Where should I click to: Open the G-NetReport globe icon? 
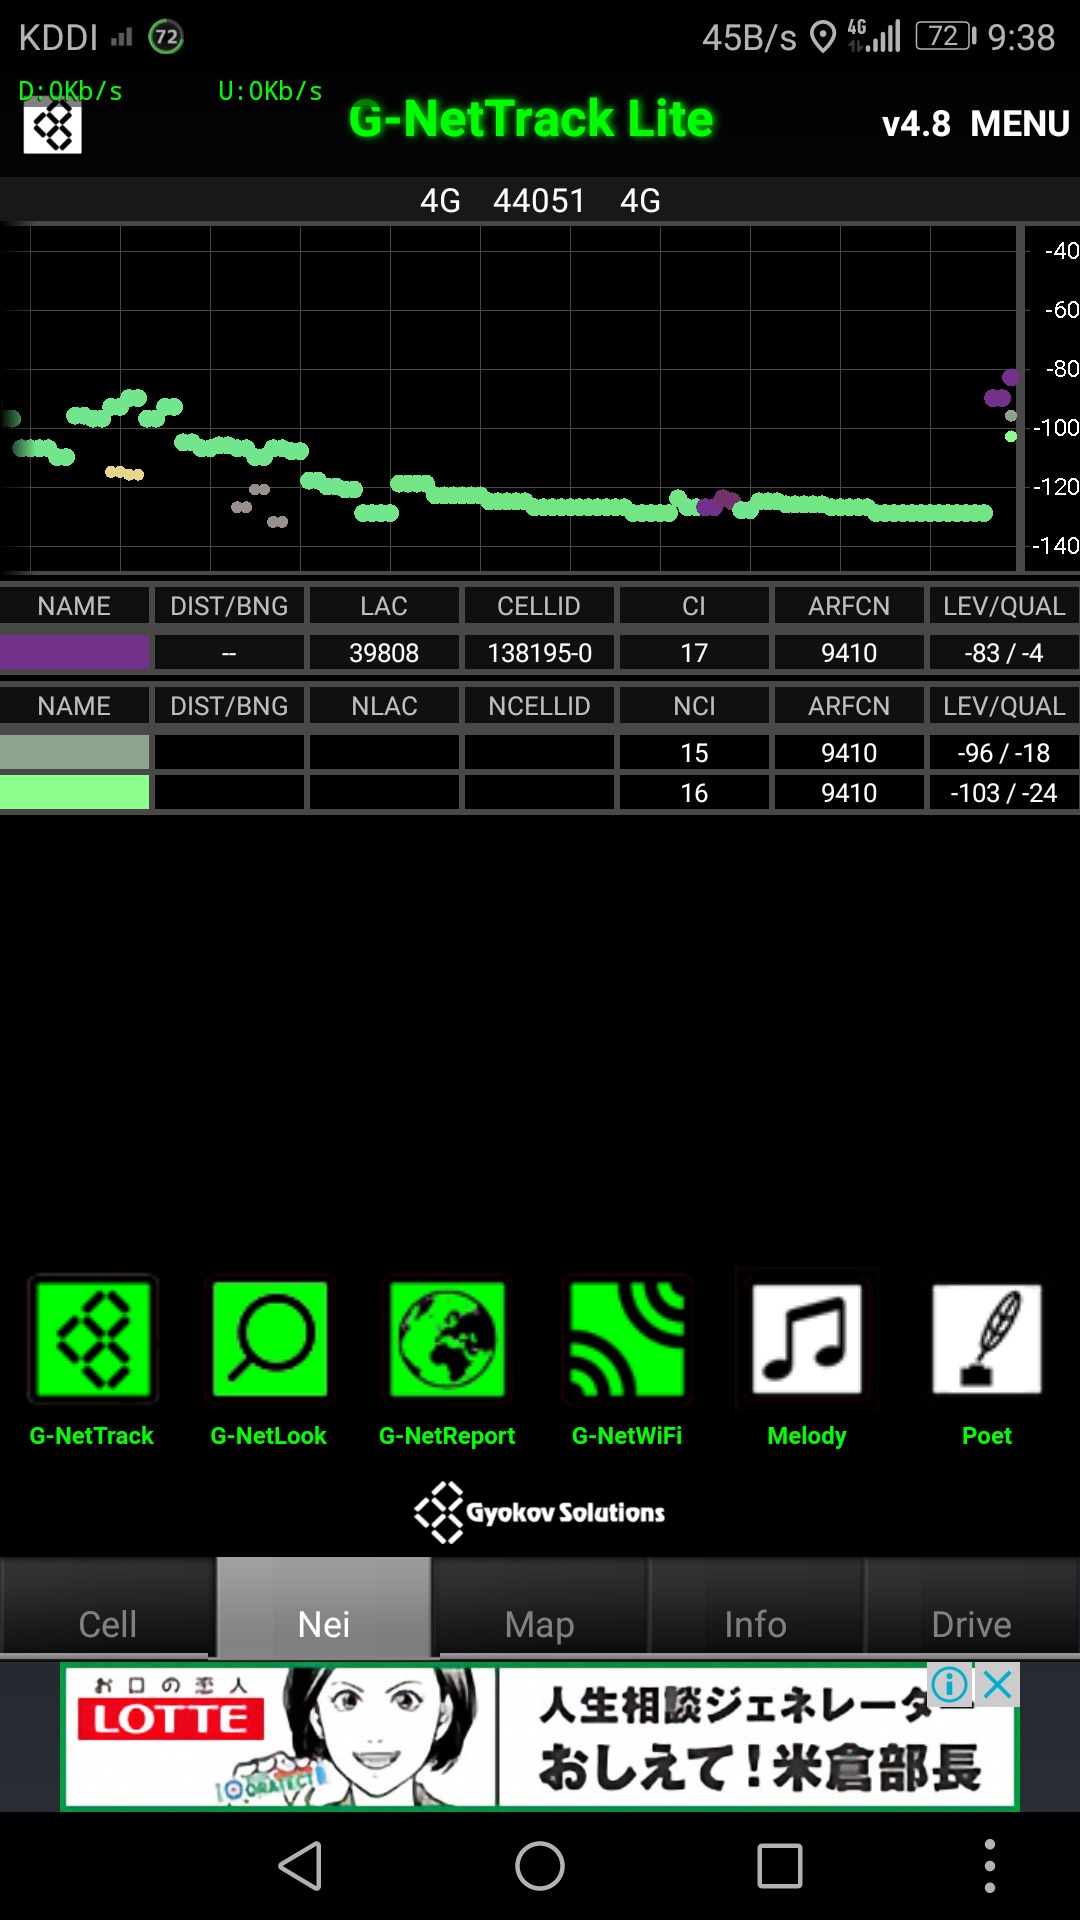(447, 1339)
